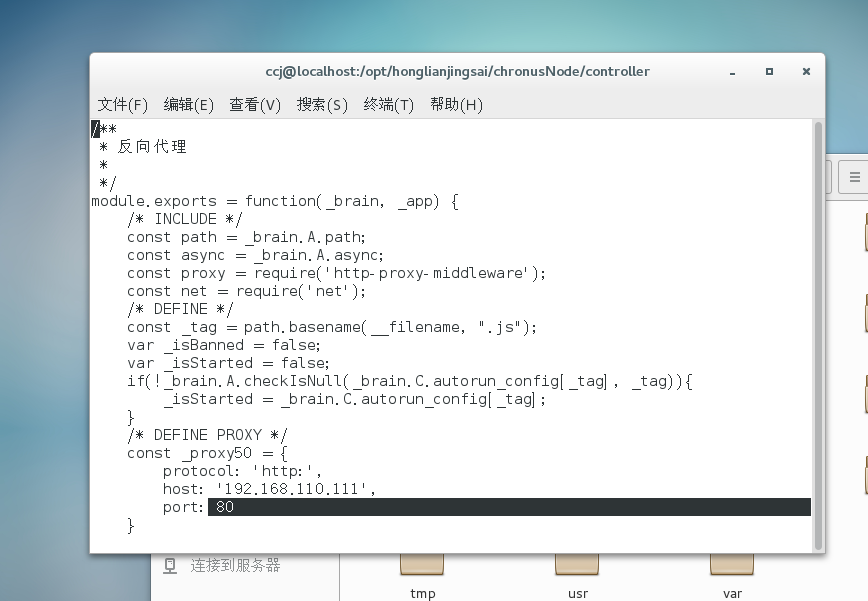The image size is (868, 601).
Task: Click the terminal window title bar
Action: pos(457,72)
